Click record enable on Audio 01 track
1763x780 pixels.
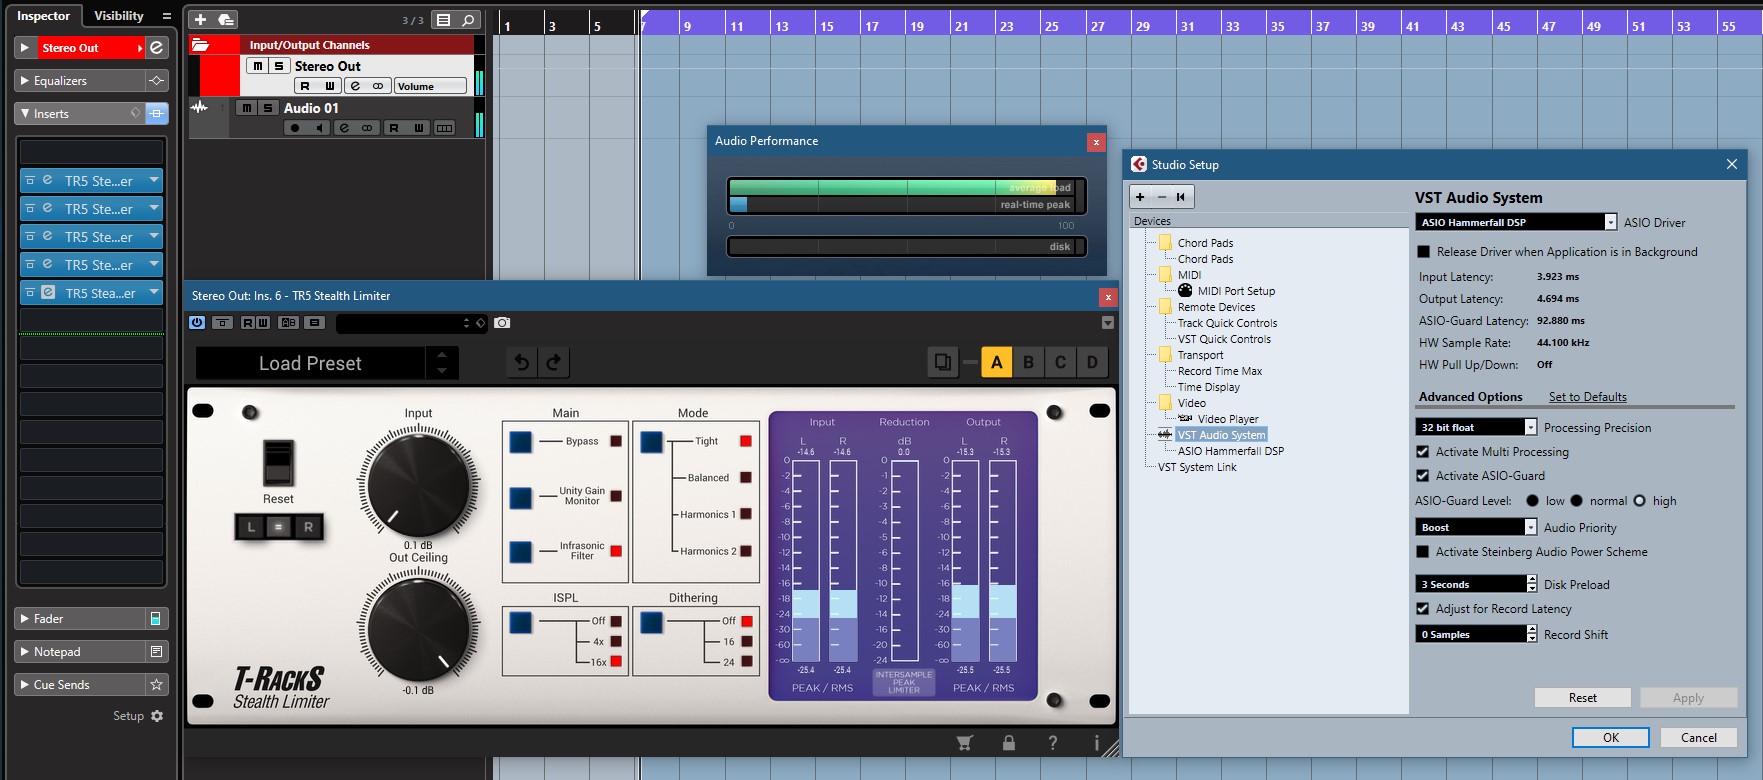point(294,128)
